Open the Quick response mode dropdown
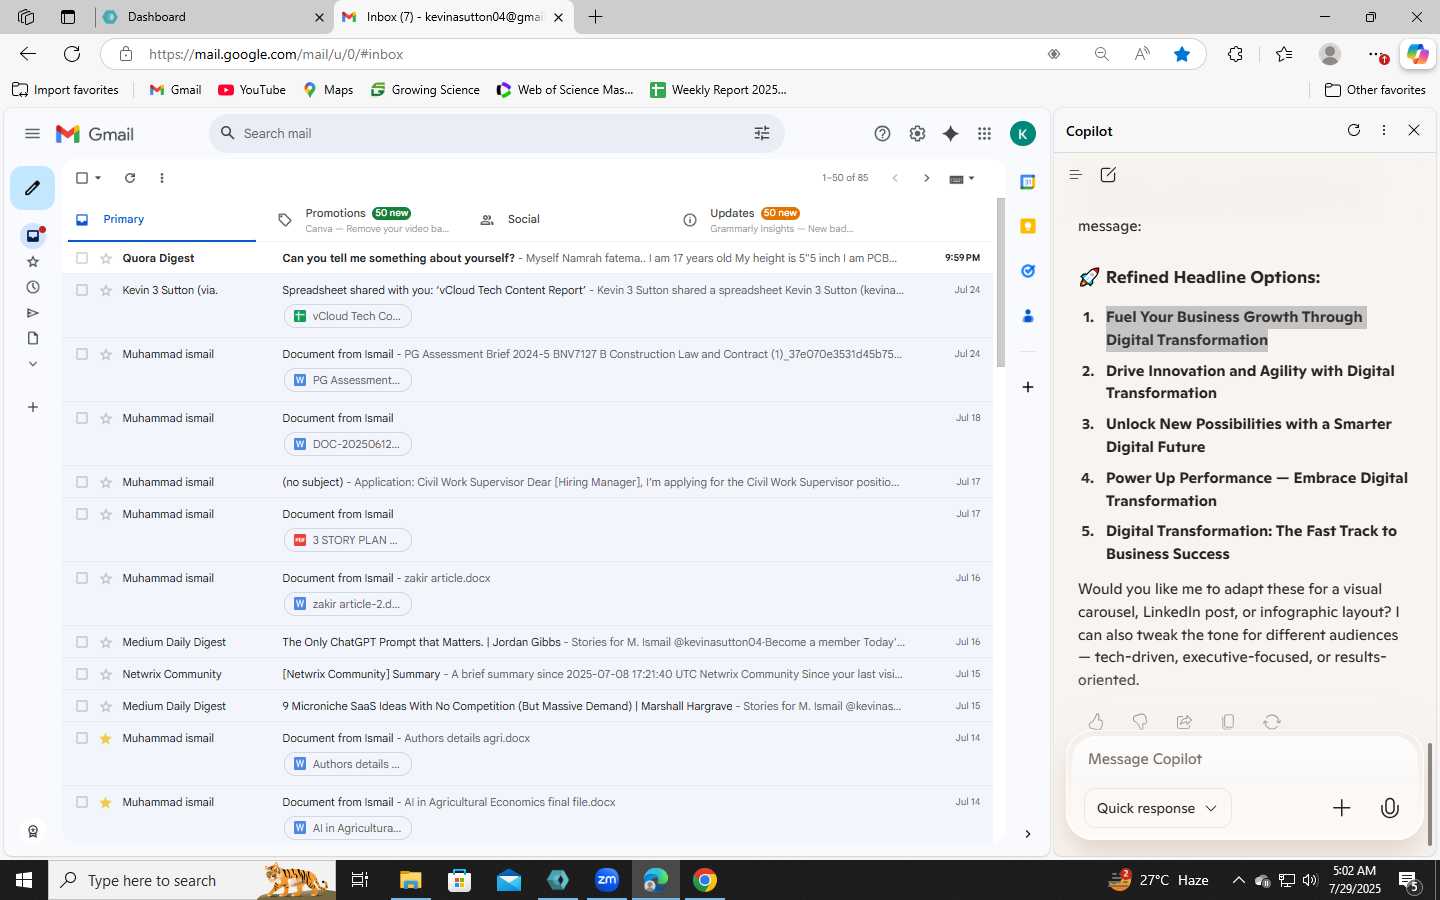Screen dimensions: 1440x900 tap(1157, 808)
